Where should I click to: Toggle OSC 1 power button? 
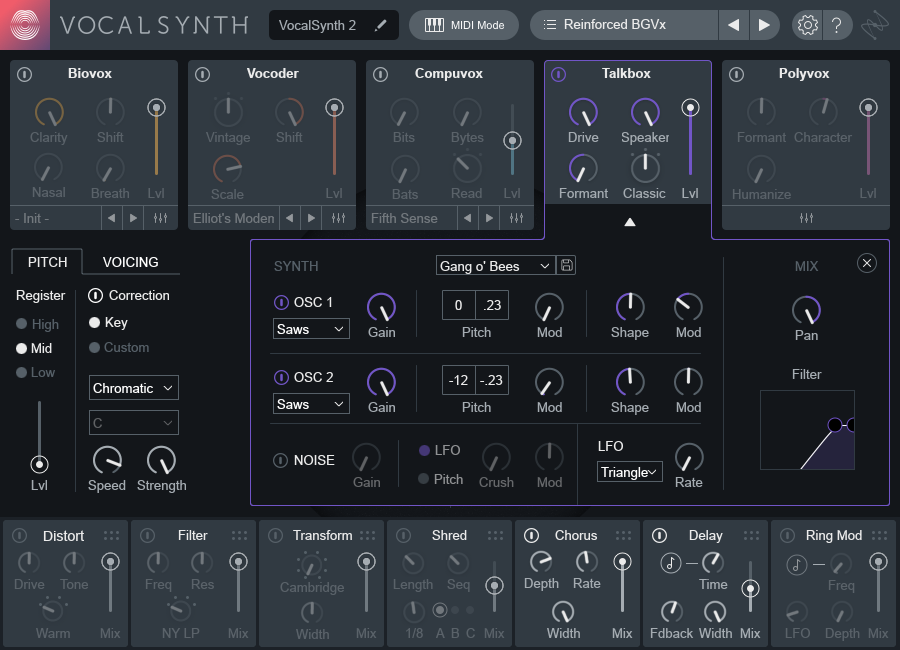(x=281, y=302)
